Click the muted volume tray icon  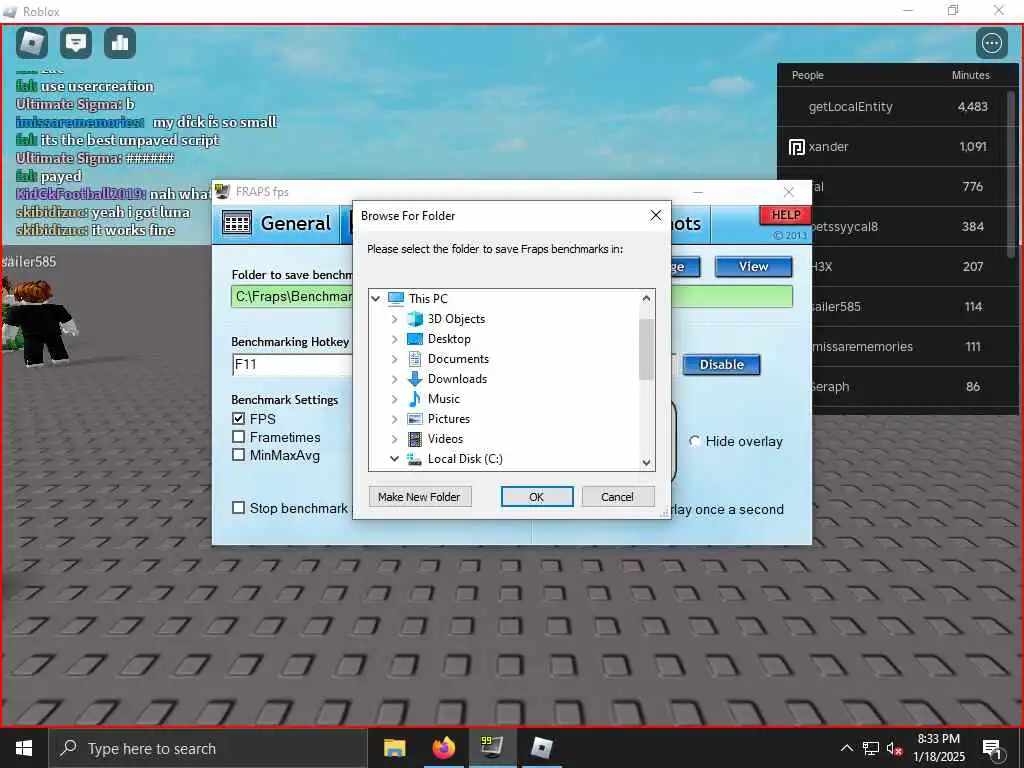(x=894, y=748)
